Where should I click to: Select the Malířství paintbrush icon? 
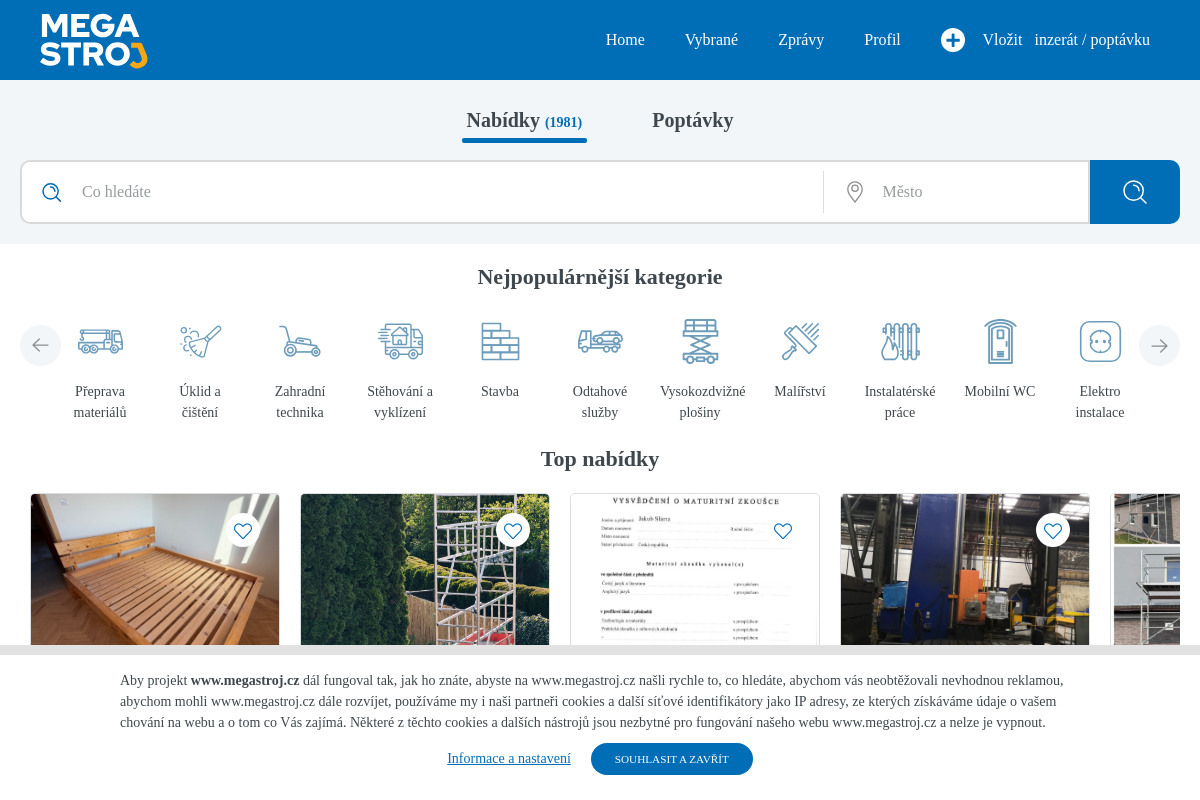(800, 341)
